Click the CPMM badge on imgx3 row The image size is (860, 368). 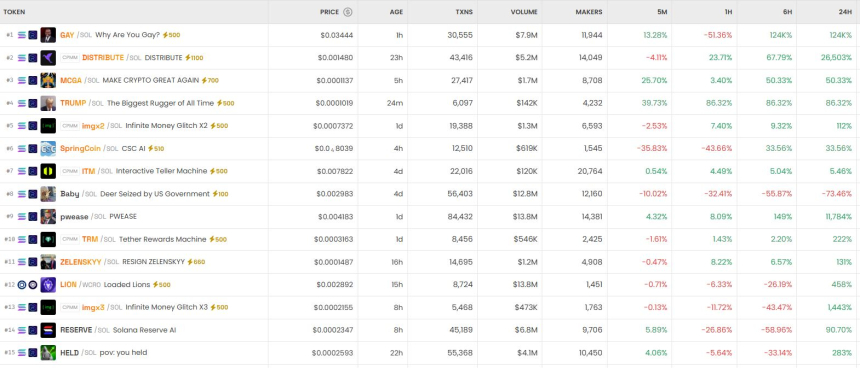tap(70, 308)
